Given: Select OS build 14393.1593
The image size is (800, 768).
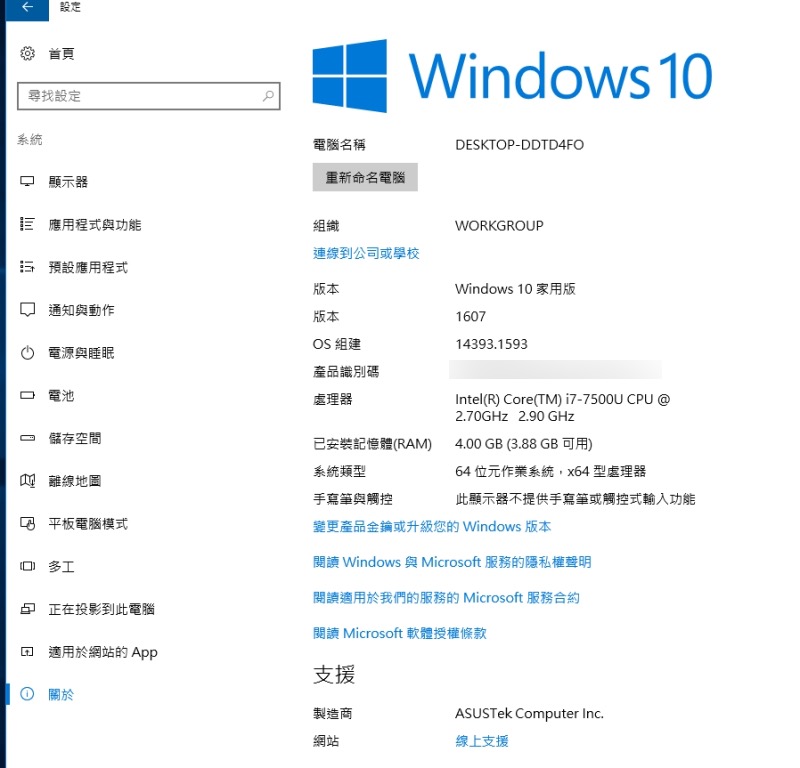Looking at the screenshot, I should pos(491,344).
